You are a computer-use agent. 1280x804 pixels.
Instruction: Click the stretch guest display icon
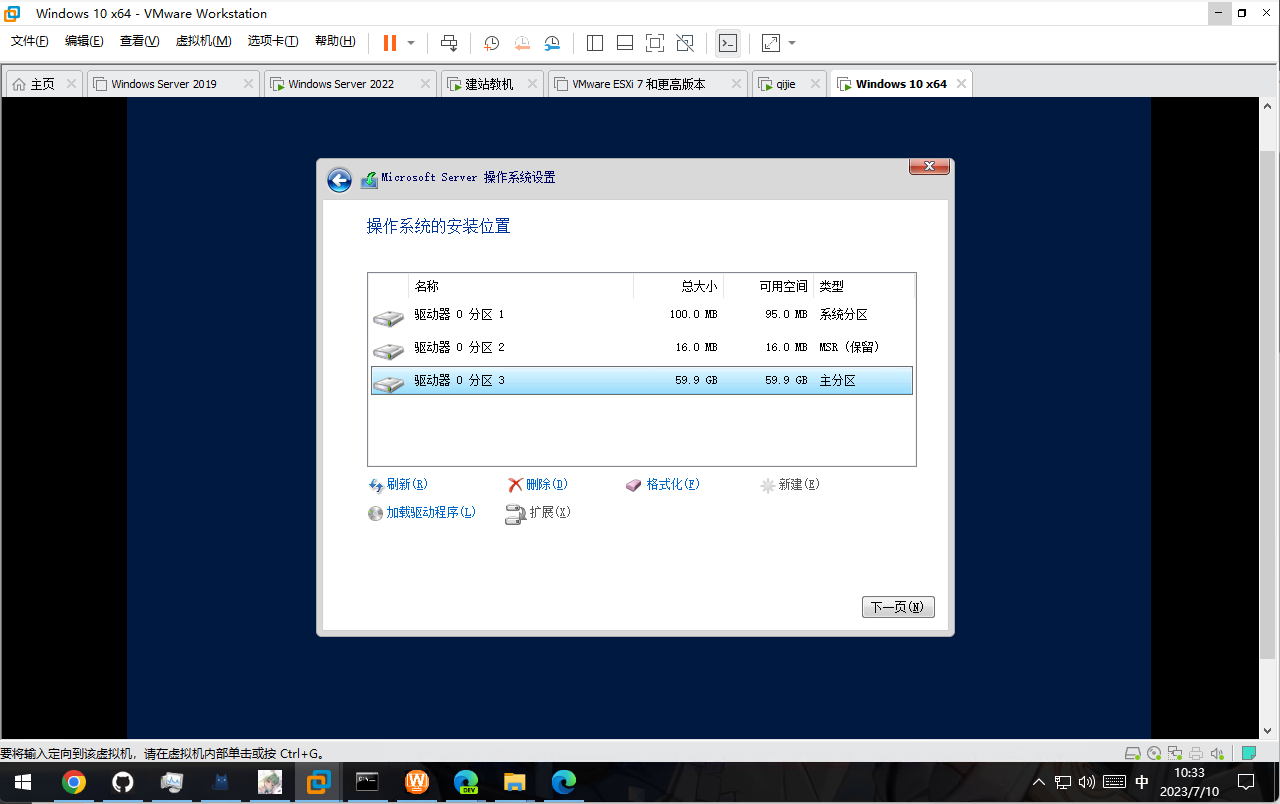point(771,43)
